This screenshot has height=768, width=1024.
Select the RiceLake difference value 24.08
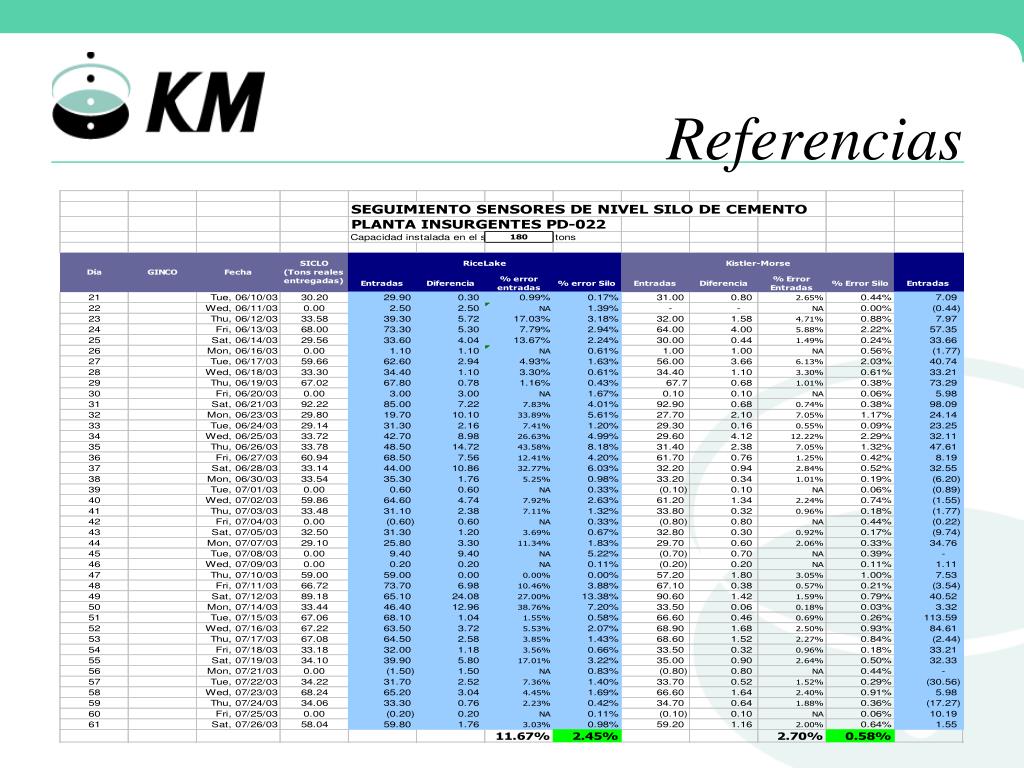tap(466, 596)
